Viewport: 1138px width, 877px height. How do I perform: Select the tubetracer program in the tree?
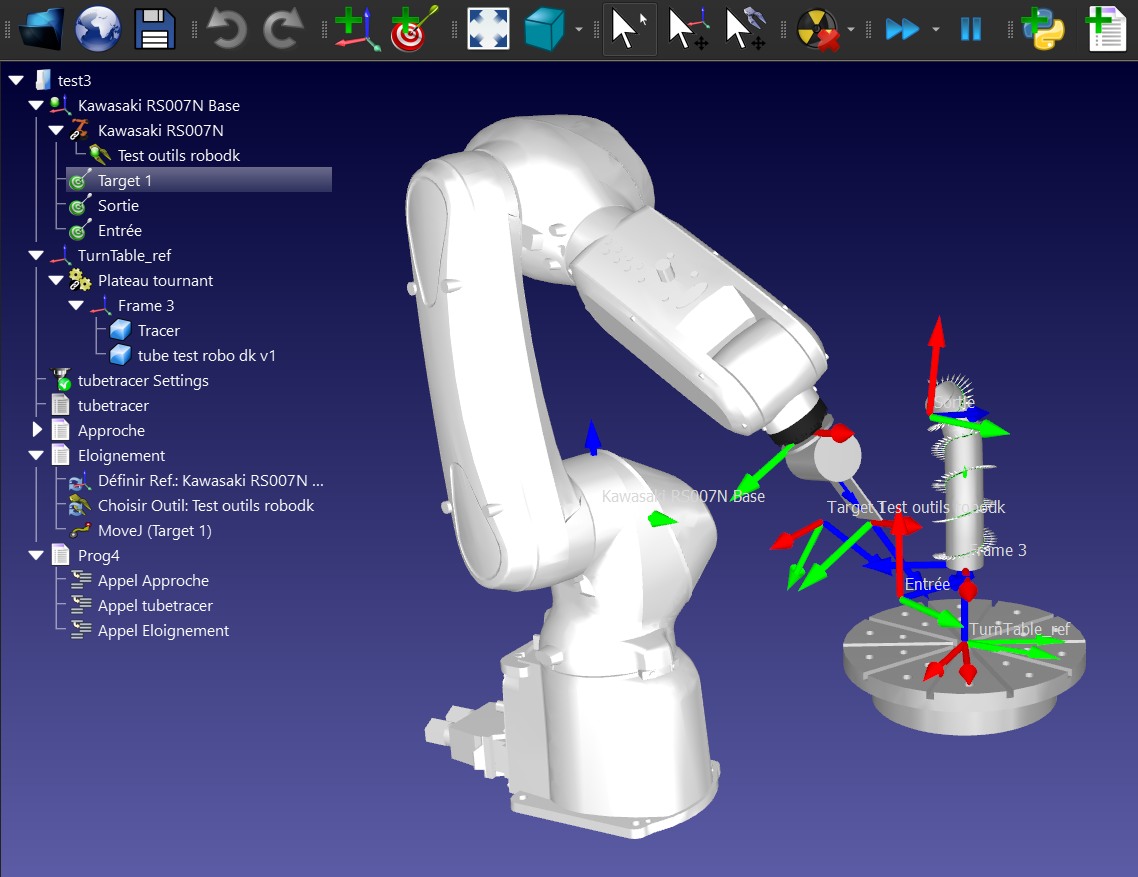click(x=113, y=406)
